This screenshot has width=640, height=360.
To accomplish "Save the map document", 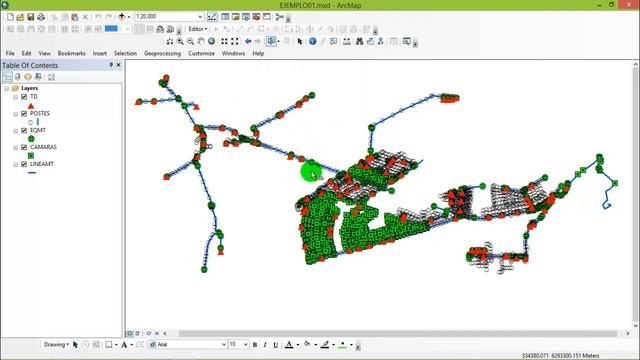I will [31, 17].
